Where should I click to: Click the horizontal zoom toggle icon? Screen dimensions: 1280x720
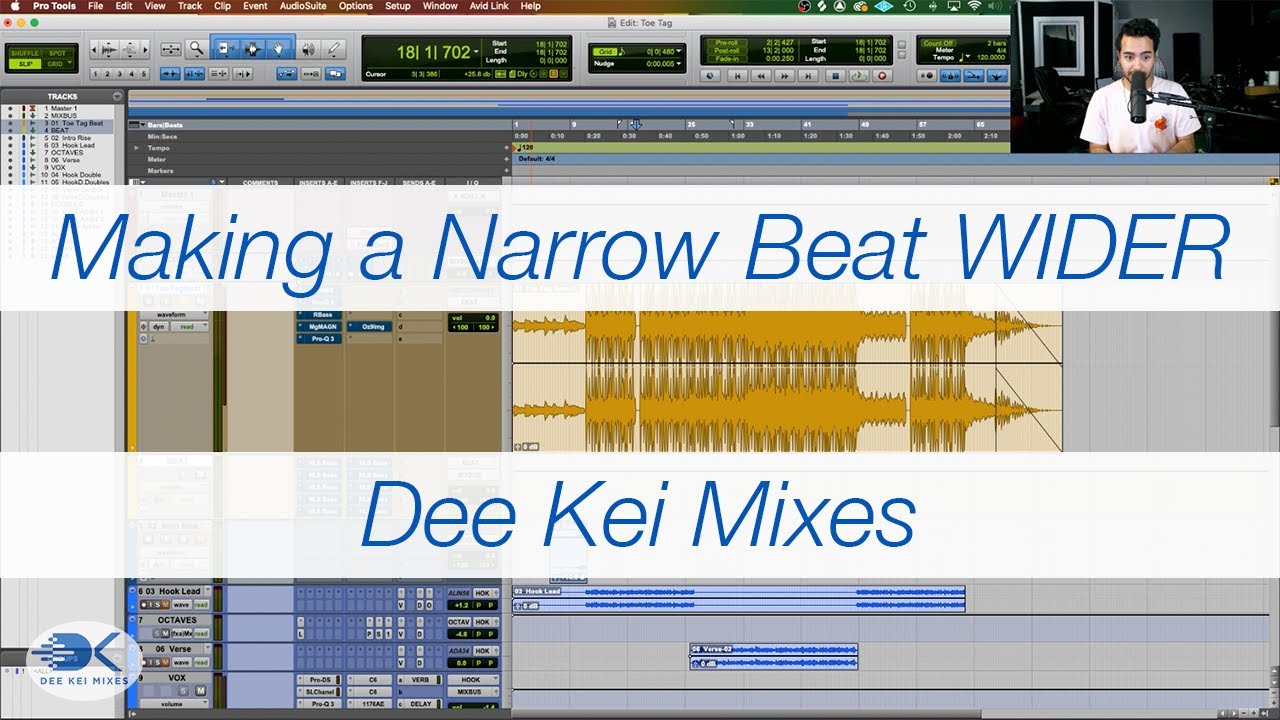[x=171, y=48]
